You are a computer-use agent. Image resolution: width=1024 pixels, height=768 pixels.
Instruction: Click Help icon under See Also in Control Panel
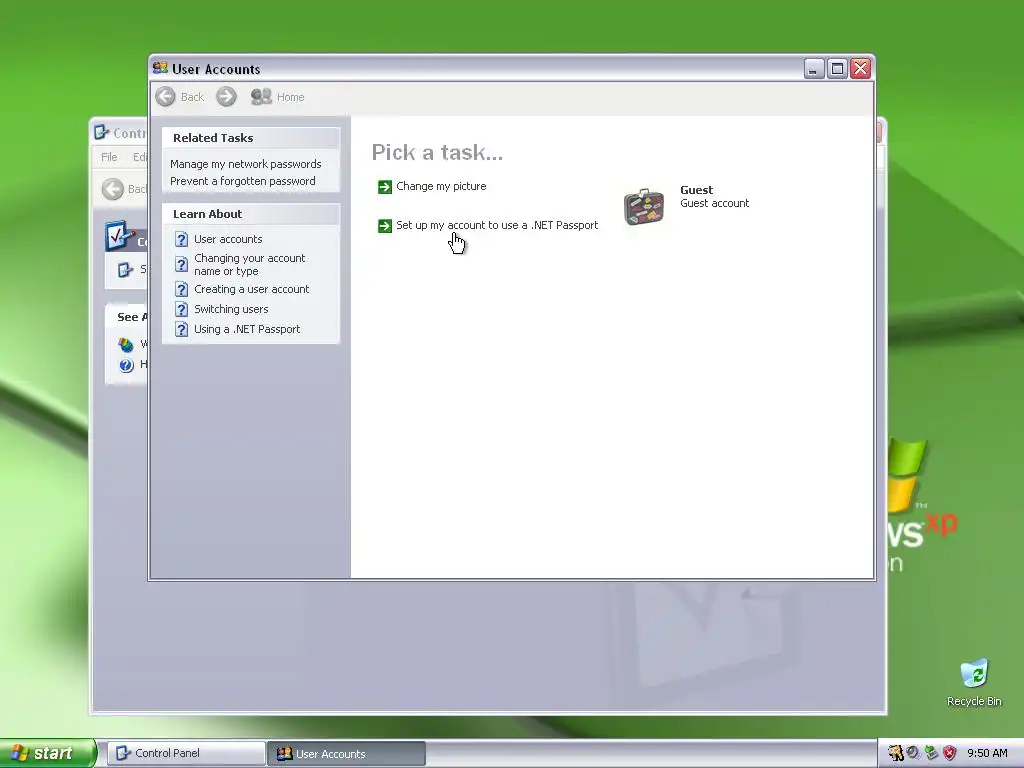point(126,365)
